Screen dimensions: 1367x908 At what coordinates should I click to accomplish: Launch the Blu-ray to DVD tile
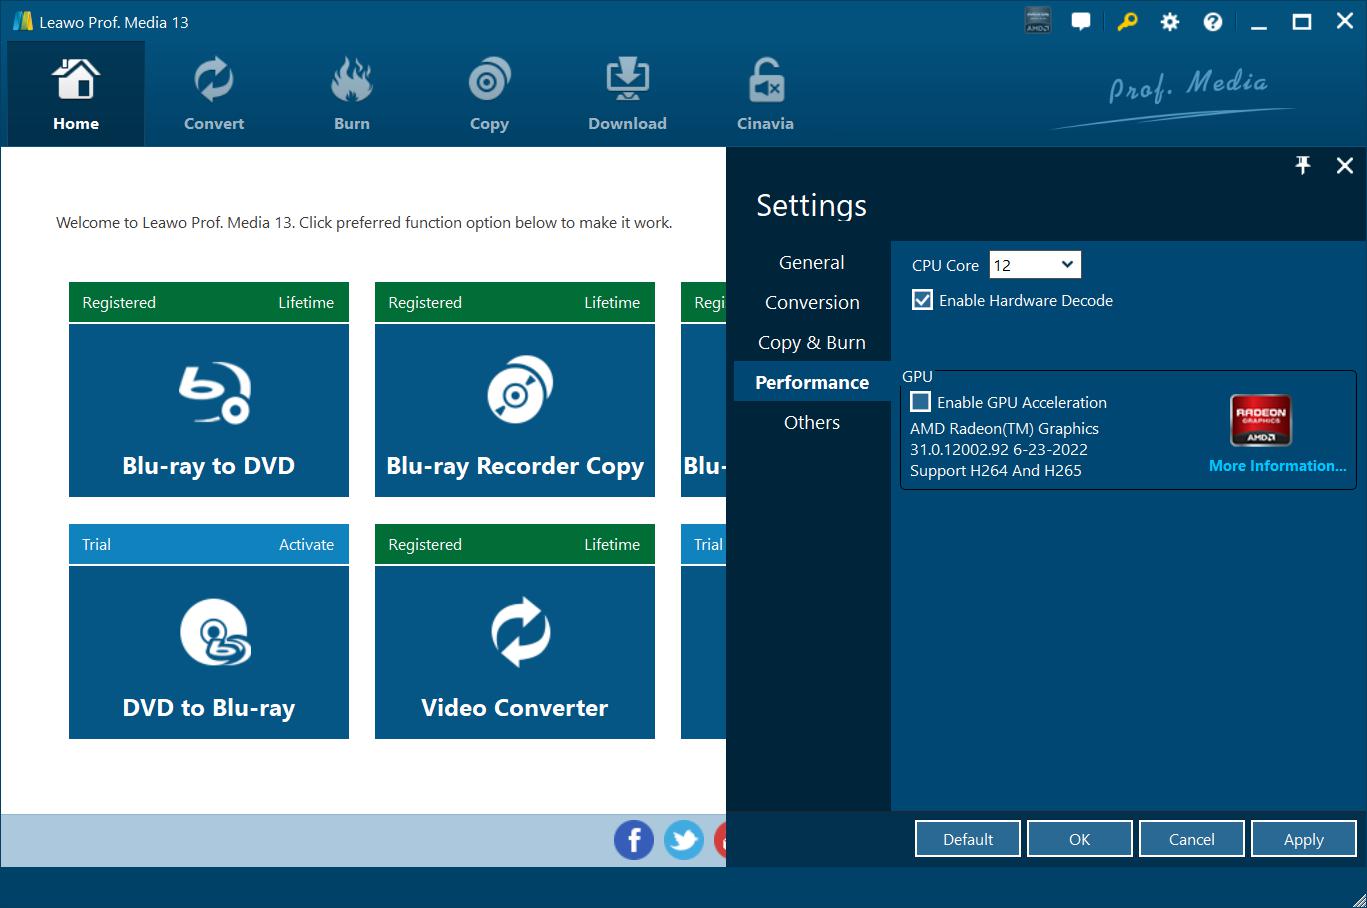tap(209, 410)
